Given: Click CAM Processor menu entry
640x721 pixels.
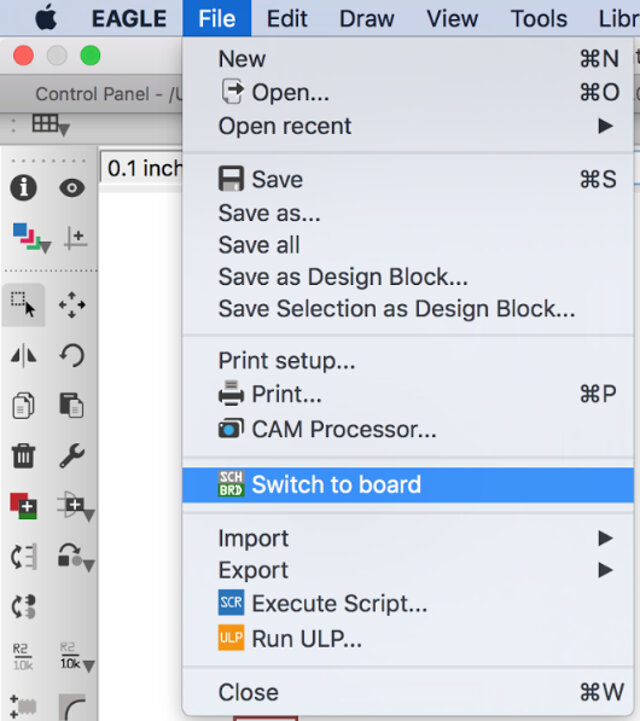Looking at the screenshot, I should pyautogui.click(x=343, y=430).
